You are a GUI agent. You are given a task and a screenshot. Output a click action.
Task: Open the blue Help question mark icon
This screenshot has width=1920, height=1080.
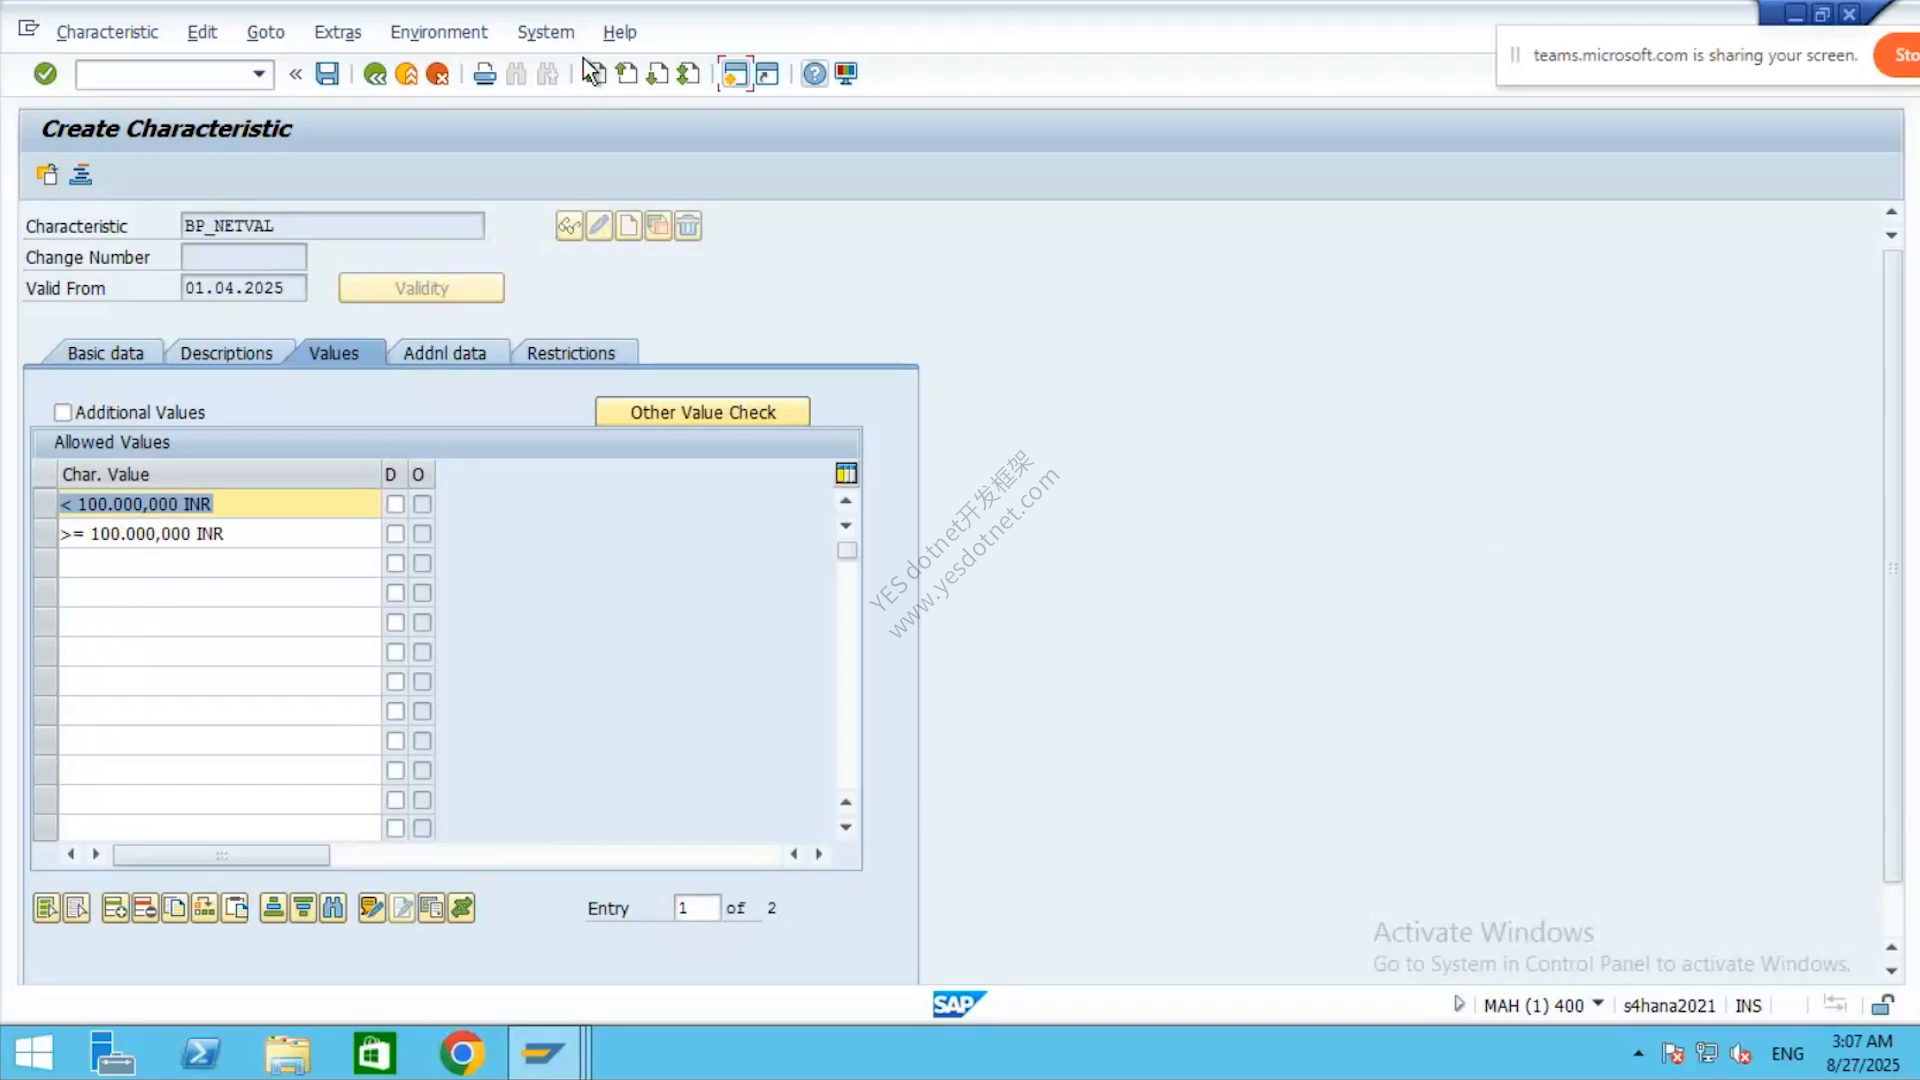point(815,74)
